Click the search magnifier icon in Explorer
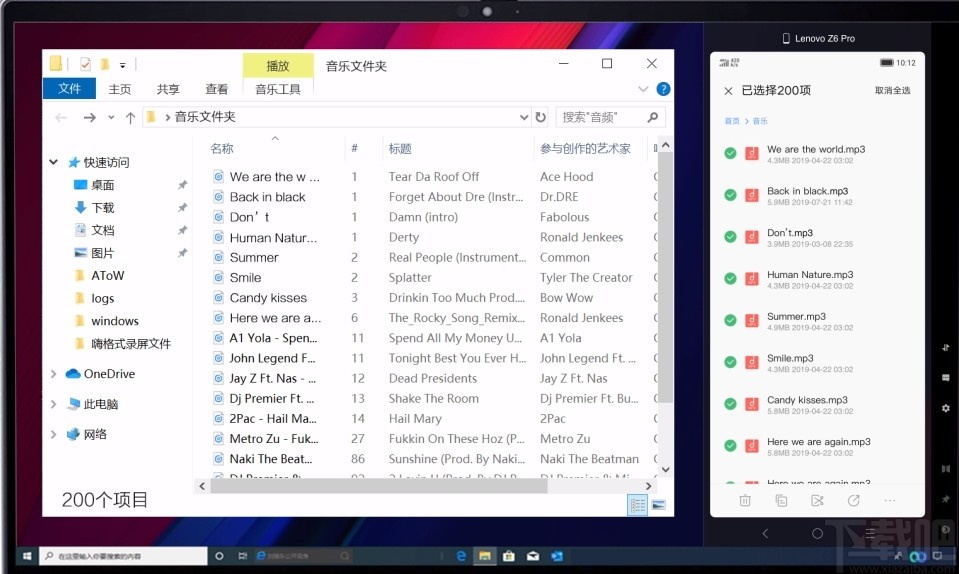The width and height of the screenshot is (959, 574). point(653,117)
